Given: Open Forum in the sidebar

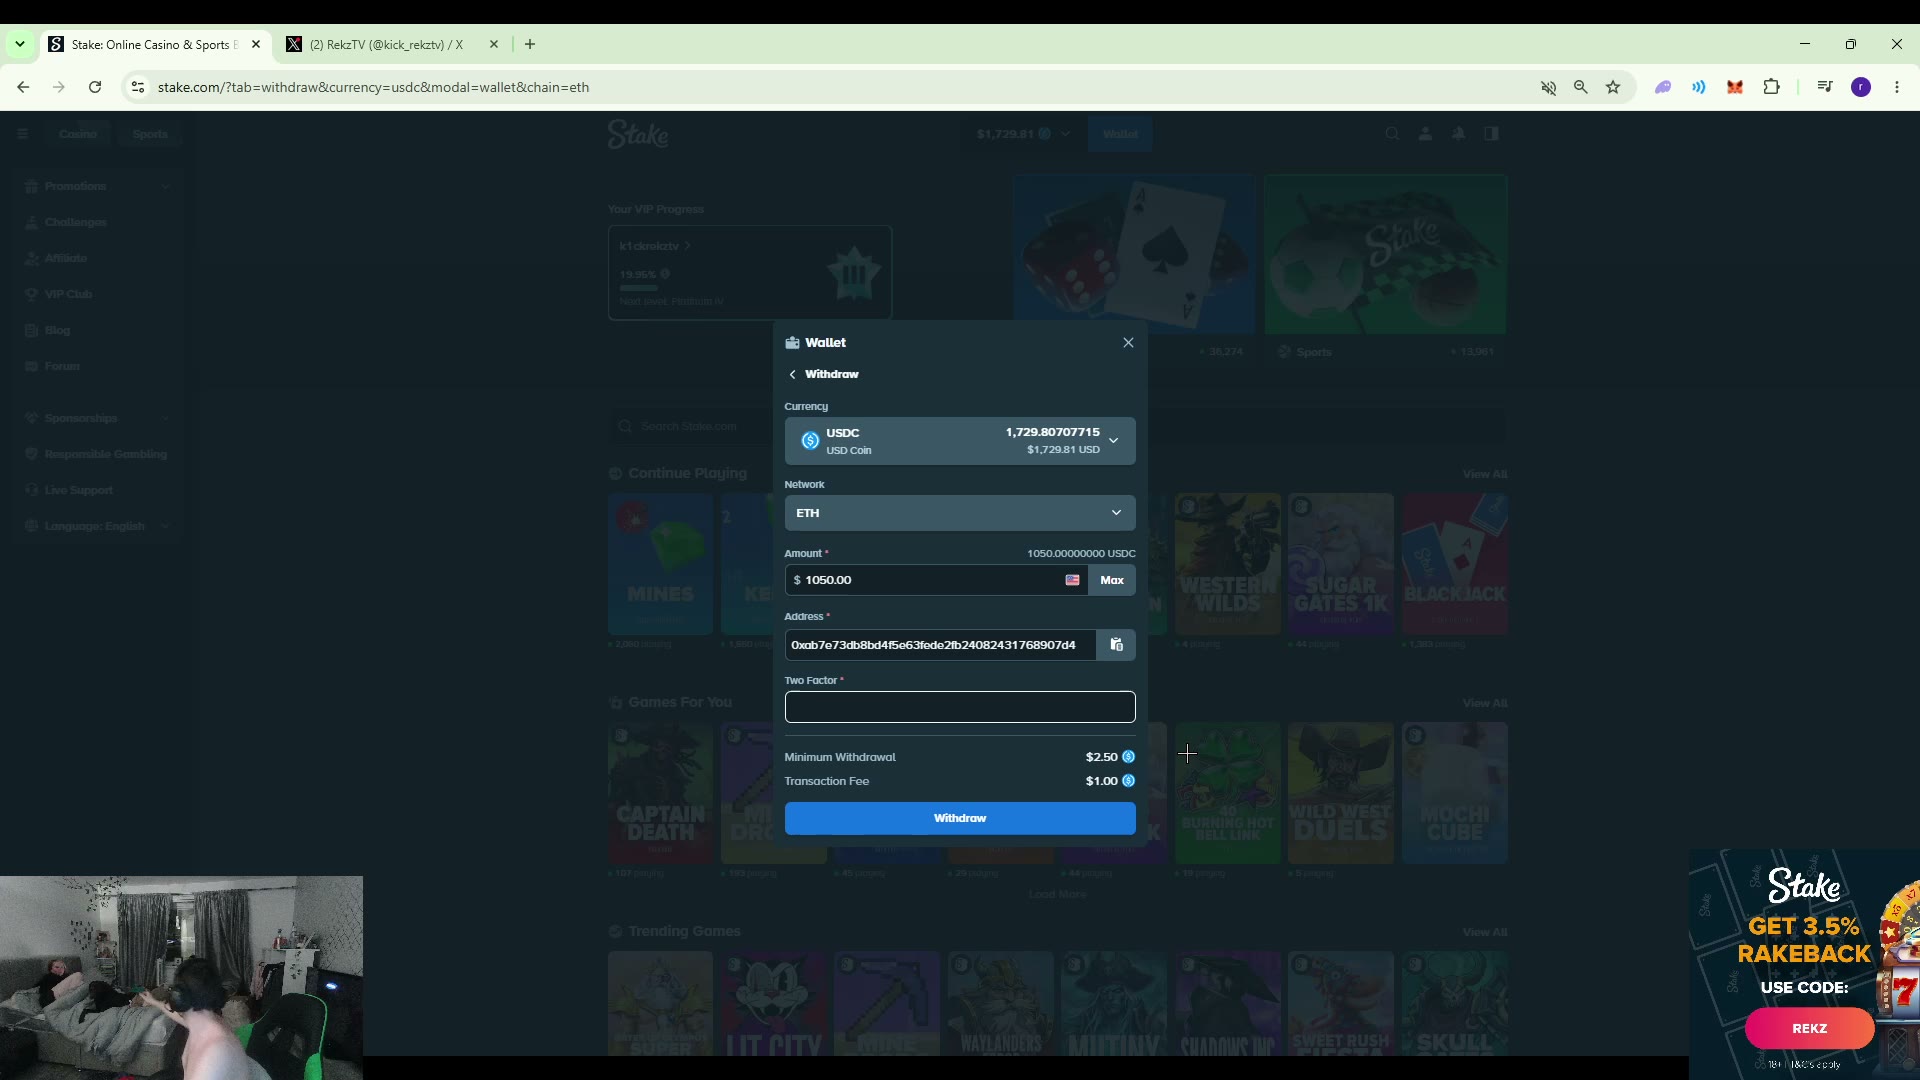Looking at the screenshot, I should (x=97, y=366).
